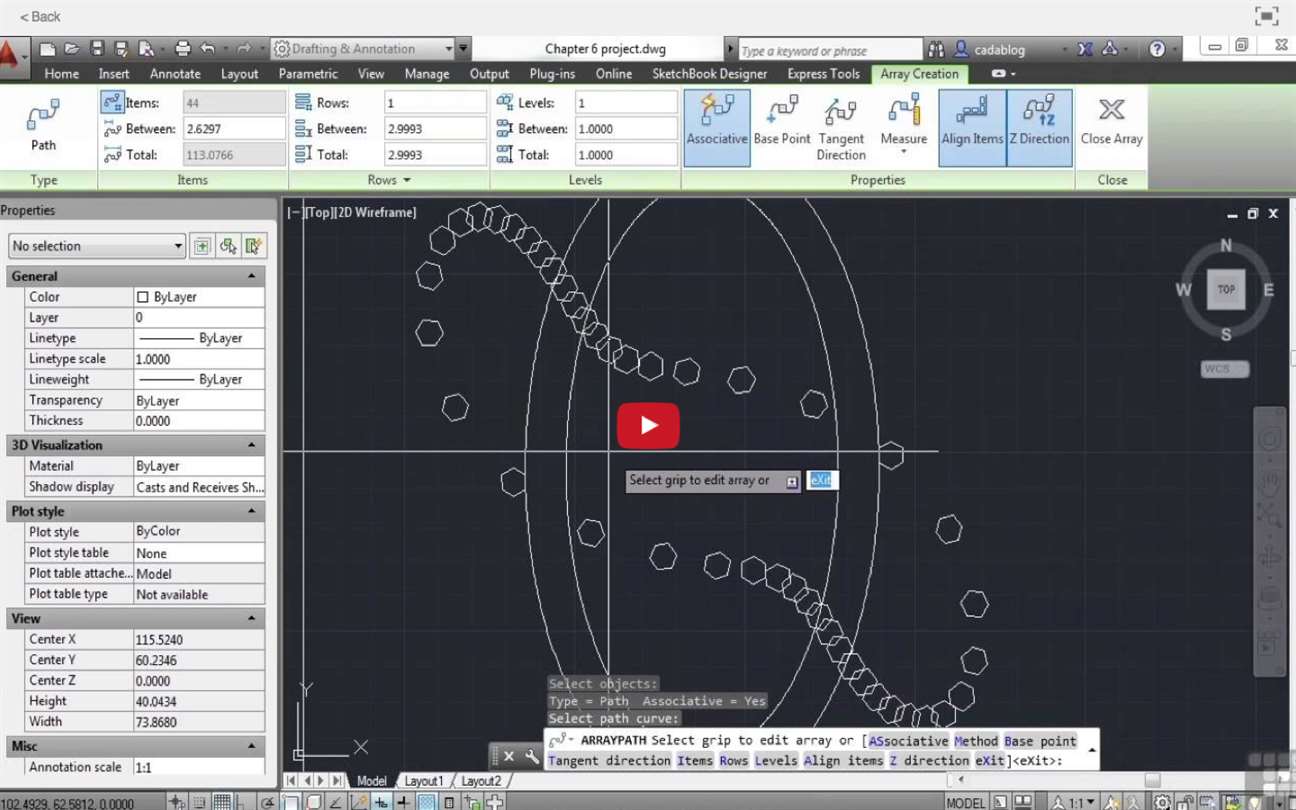
Task: Click the Tangent Direction tool
Action: 841,127
